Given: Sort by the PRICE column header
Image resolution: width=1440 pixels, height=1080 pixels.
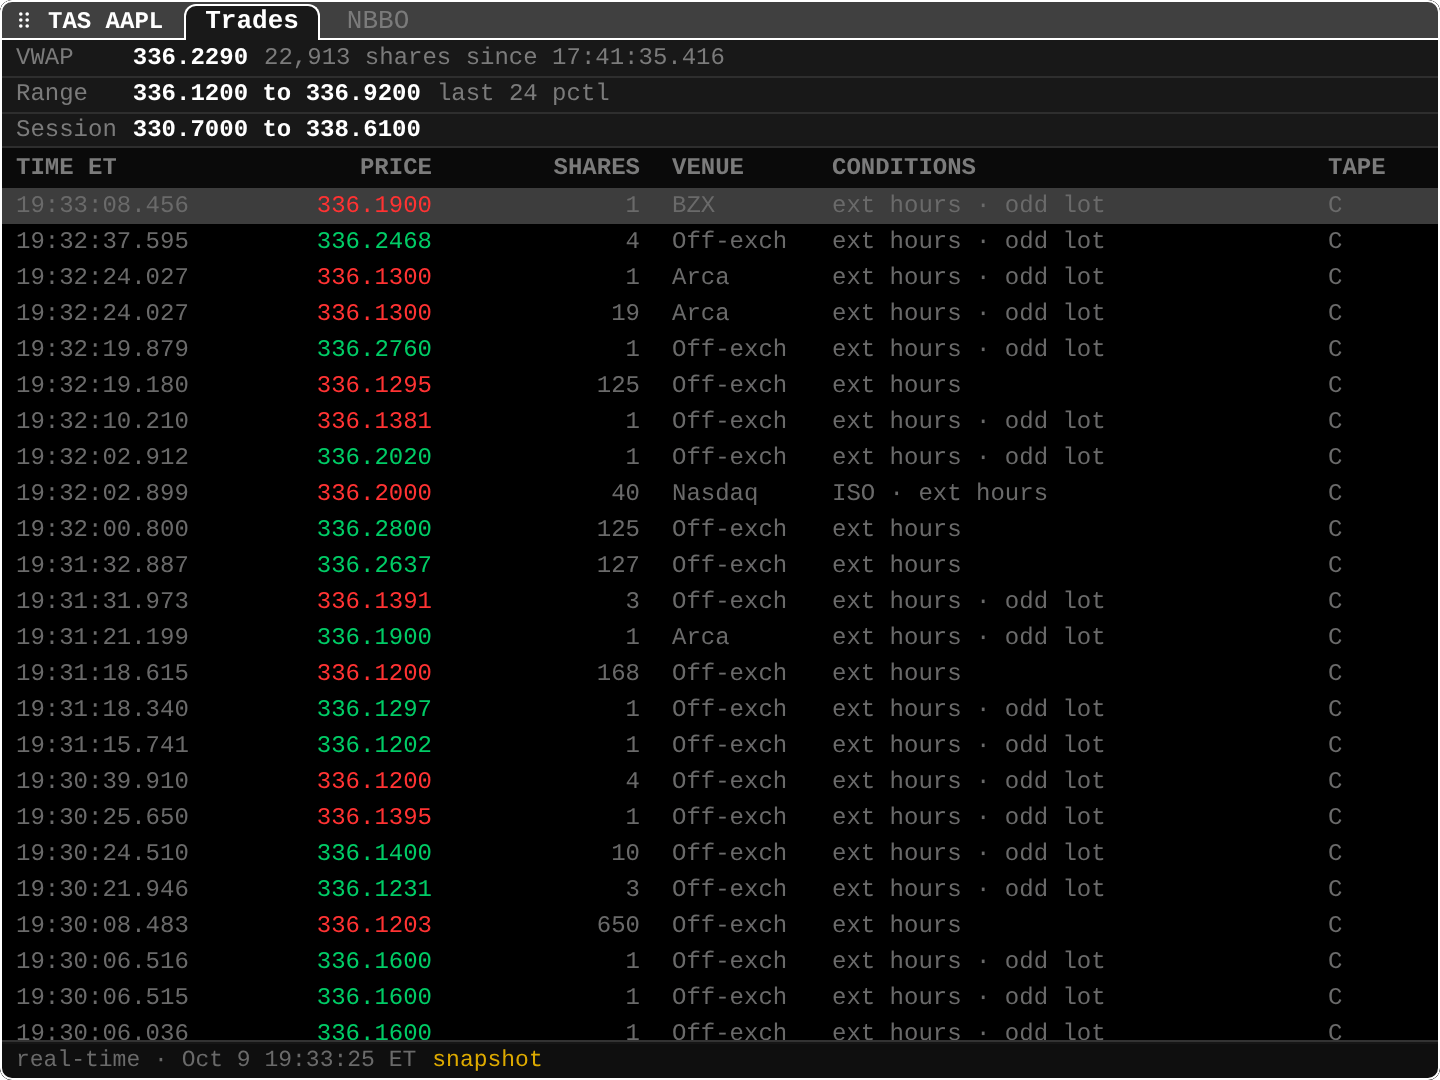Looking at the screenshot, I should click(x=396, y=167).
